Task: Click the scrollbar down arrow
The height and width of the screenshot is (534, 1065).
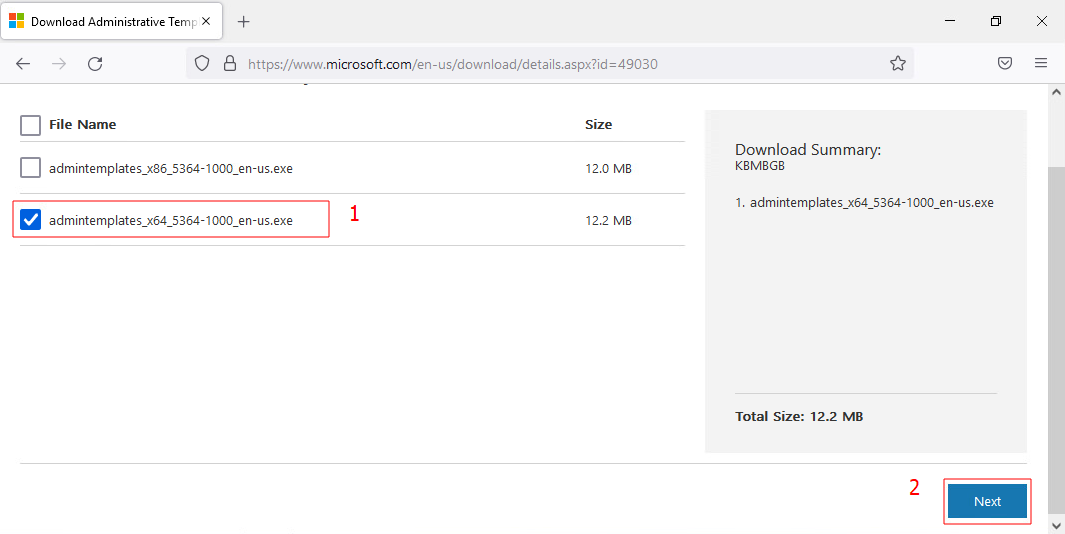Action: [1056, 525]
